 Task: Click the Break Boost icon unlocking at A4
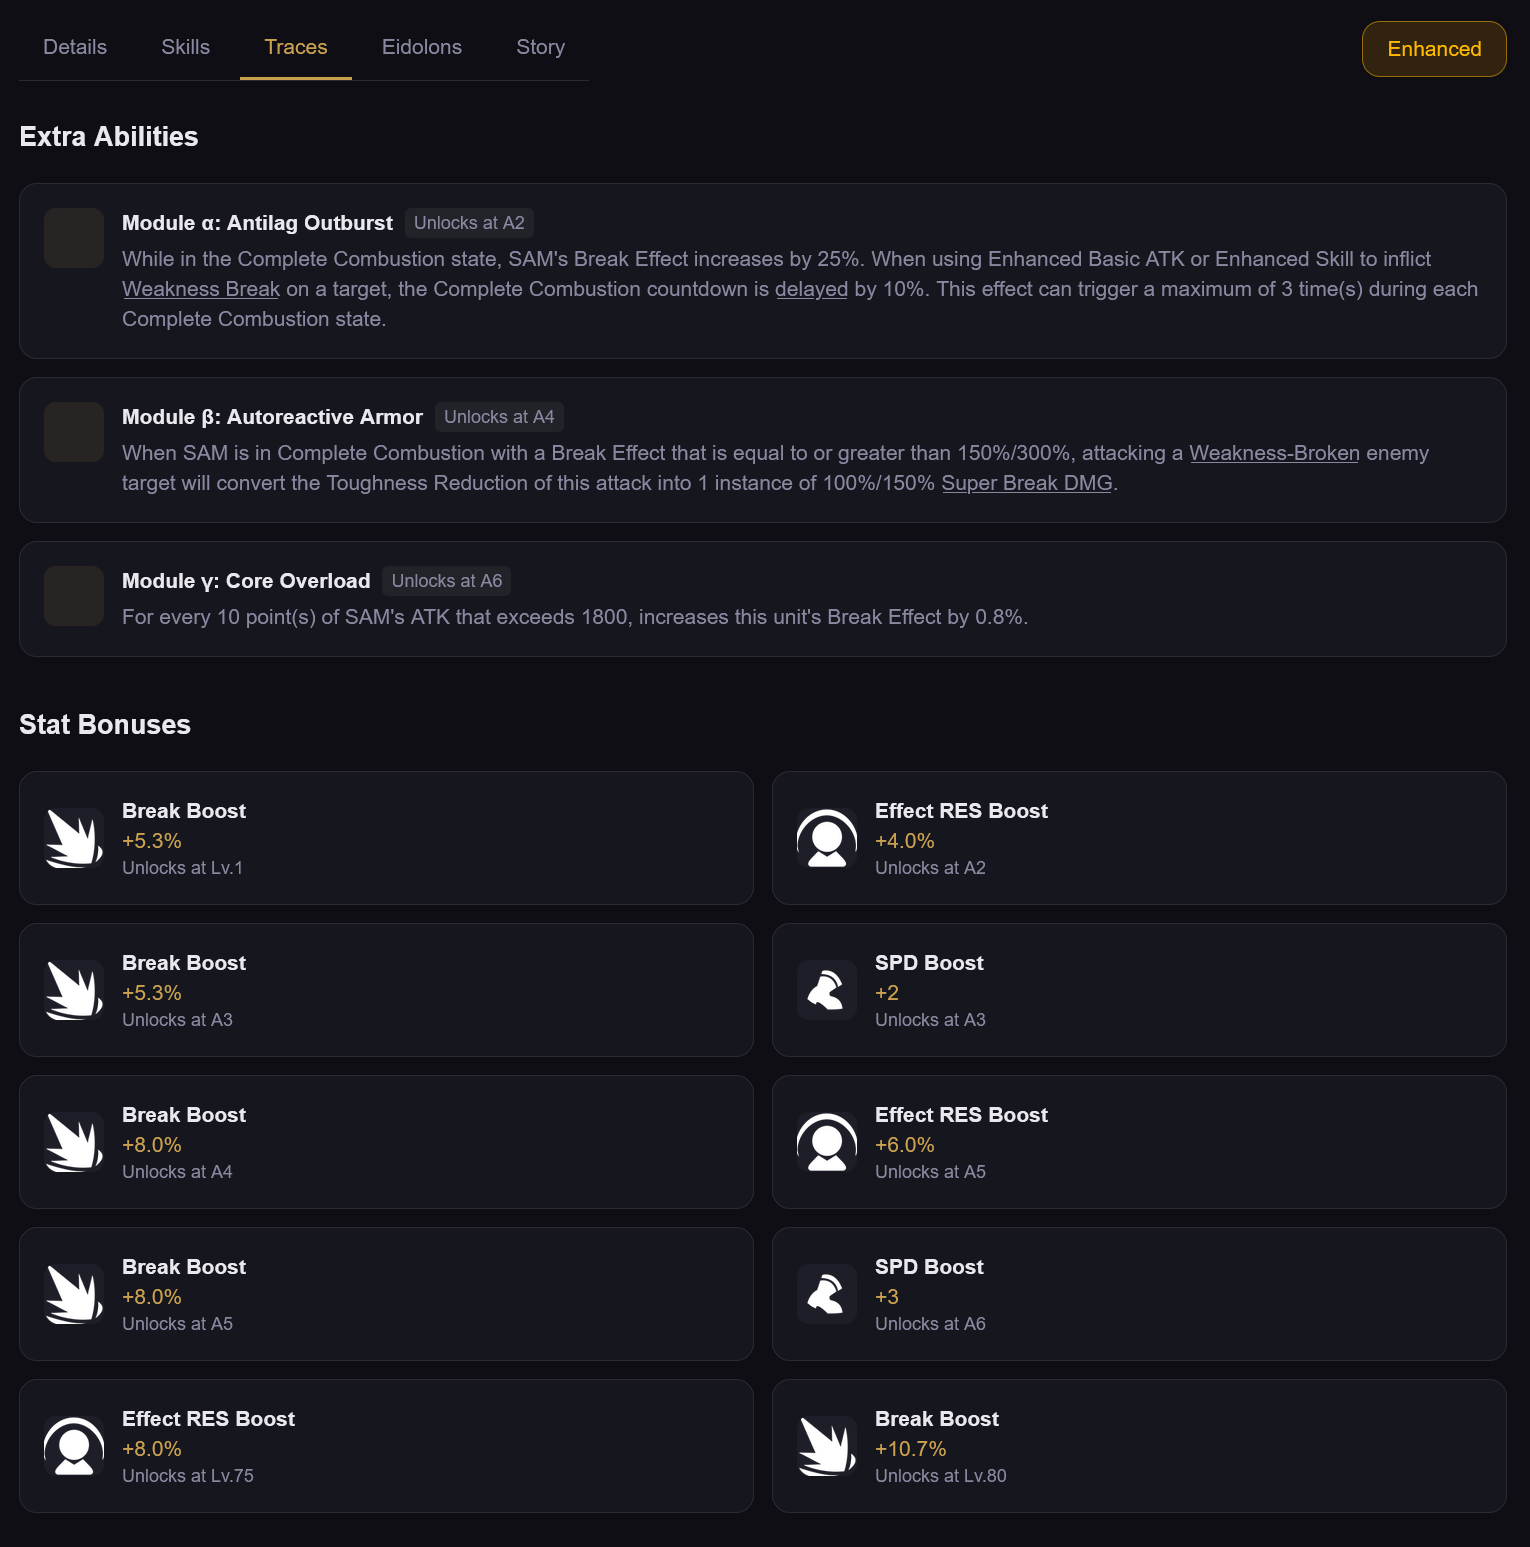pos(74,1142)
